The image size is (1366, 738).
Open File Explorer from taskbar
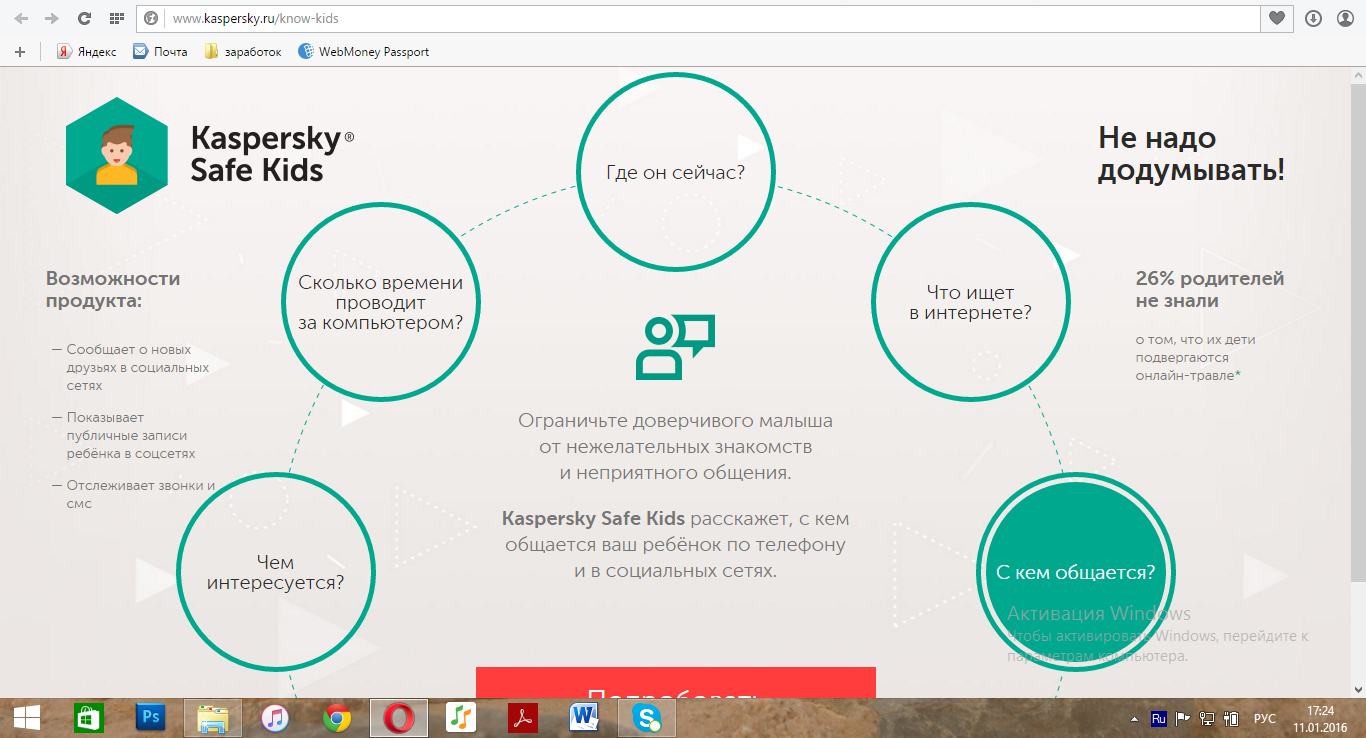pos(213,717)
